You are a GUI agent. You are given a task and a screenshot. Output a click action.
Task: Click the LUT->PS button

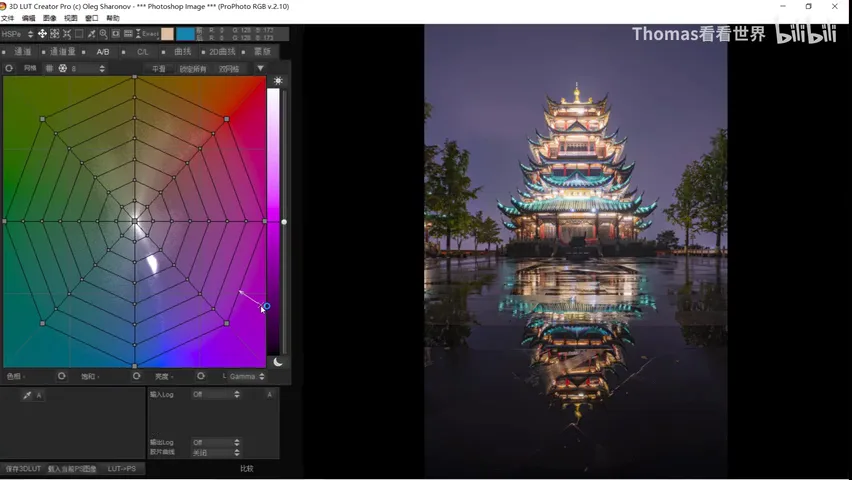point(122,469)
